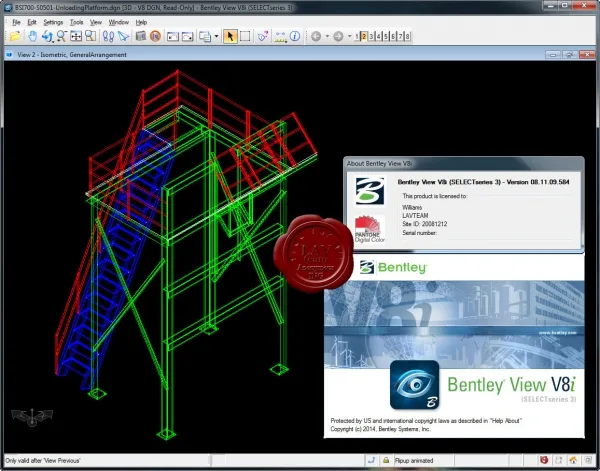Screen dimensions: 600x471
Task: Activate the Walk footprints tool
Action: coord(108,36)
